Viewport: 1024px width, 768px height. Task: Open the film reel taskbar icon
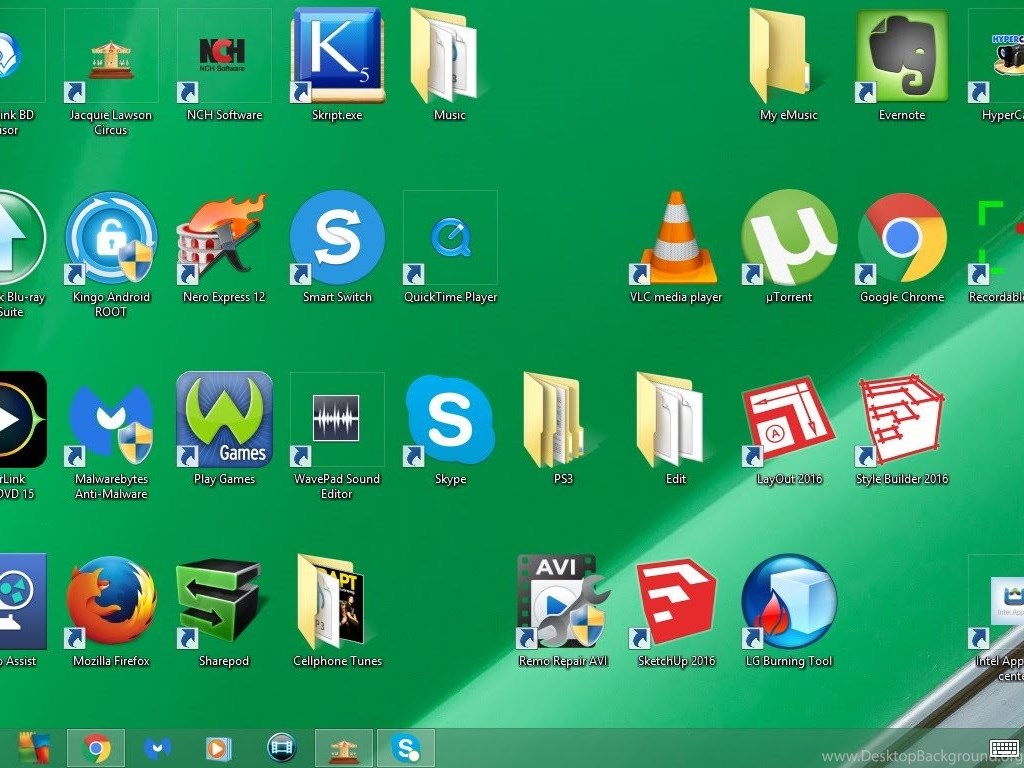tap(281, 748)
